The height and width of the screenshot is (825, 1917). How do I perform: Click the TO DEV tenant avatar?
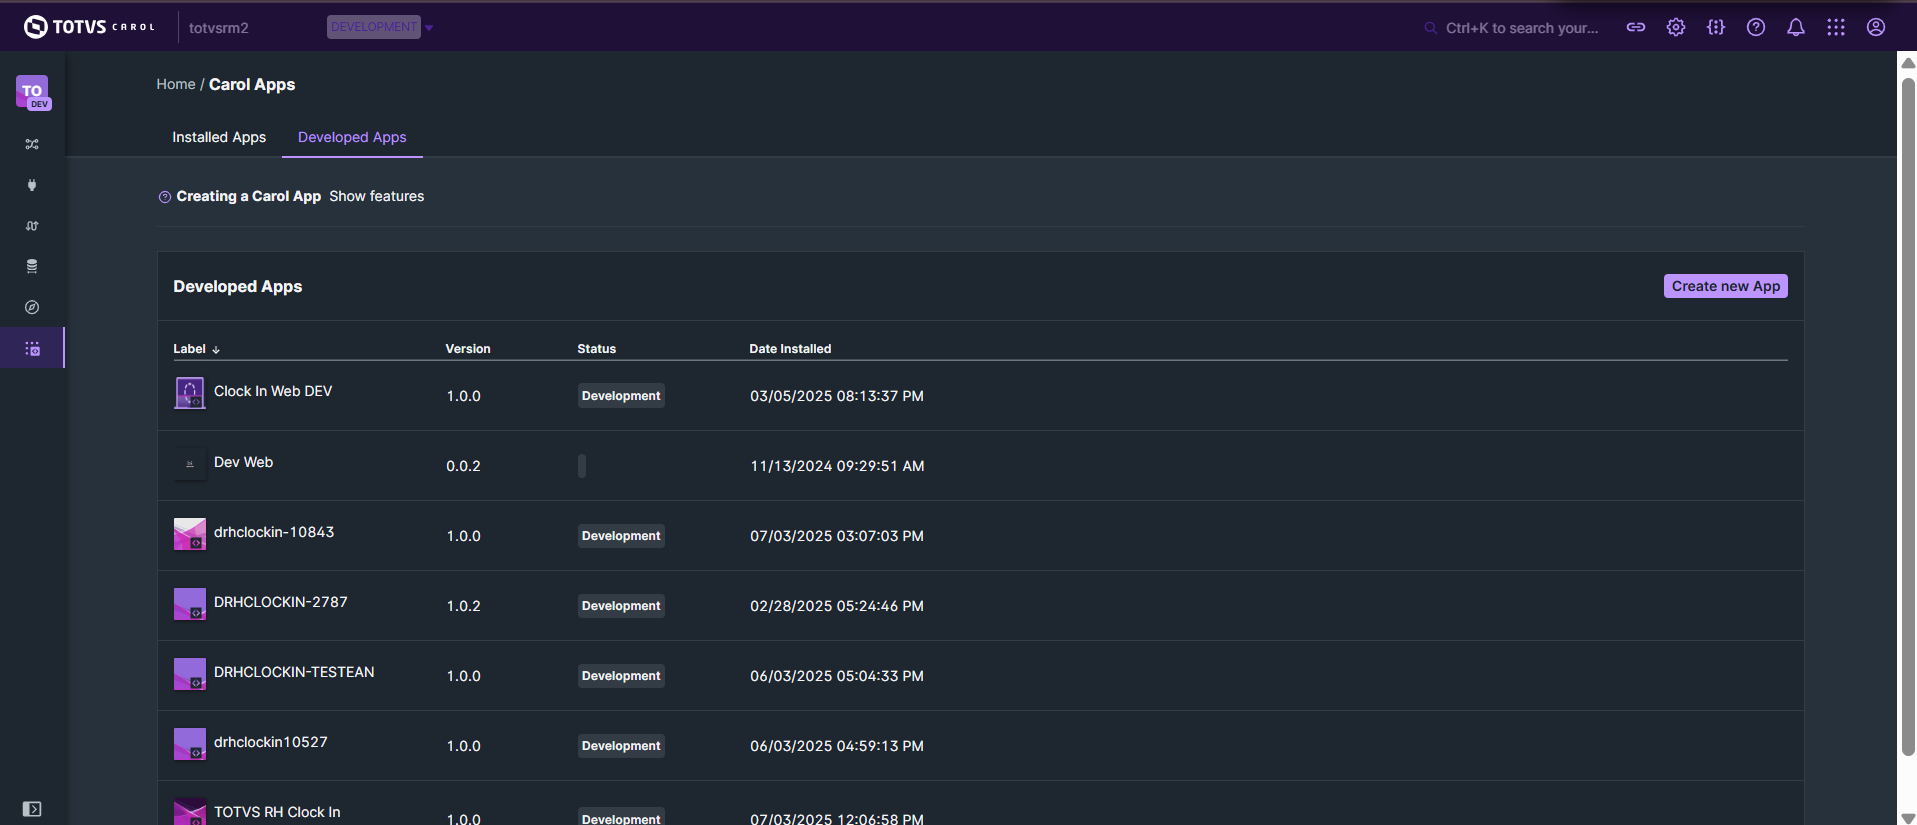(33, 92)
